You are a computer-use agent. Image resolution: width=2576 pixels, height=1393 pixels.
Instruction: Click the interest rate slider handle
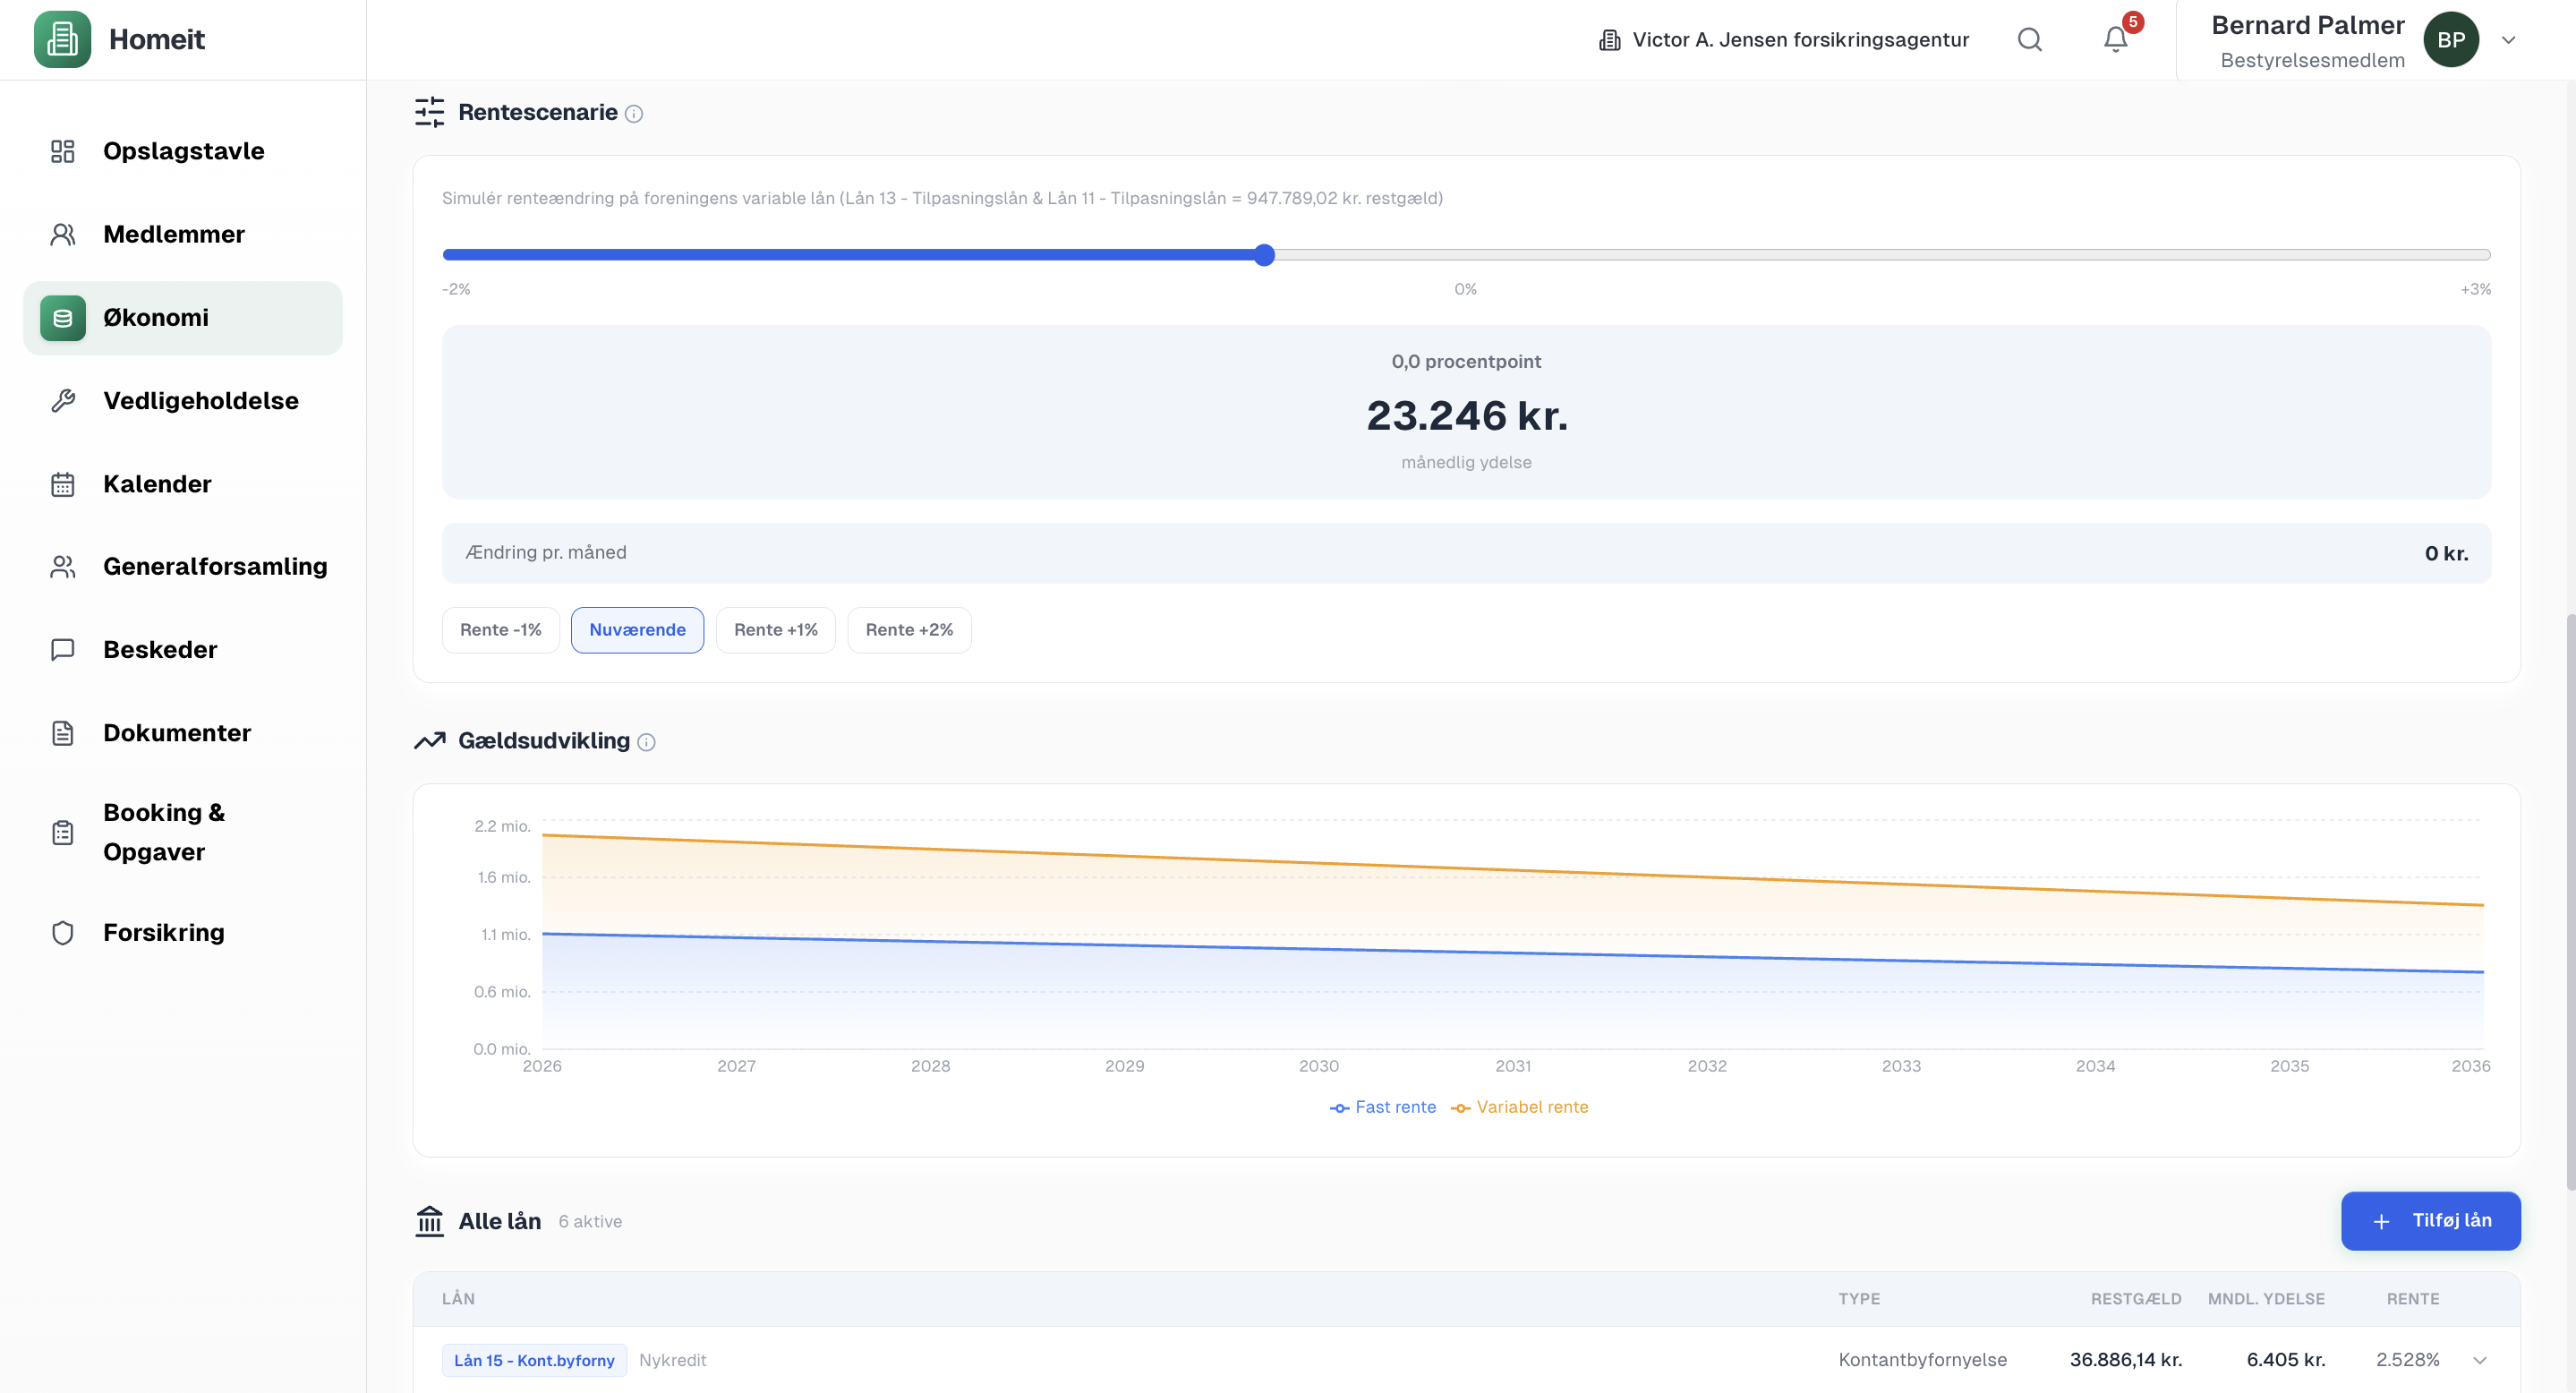(x=1264, y=255)
